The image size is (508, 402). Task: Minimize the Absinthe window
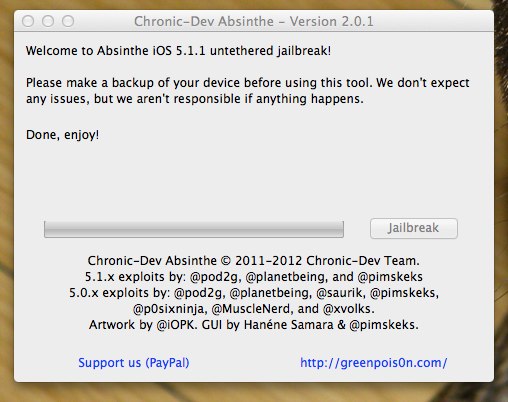48,21
